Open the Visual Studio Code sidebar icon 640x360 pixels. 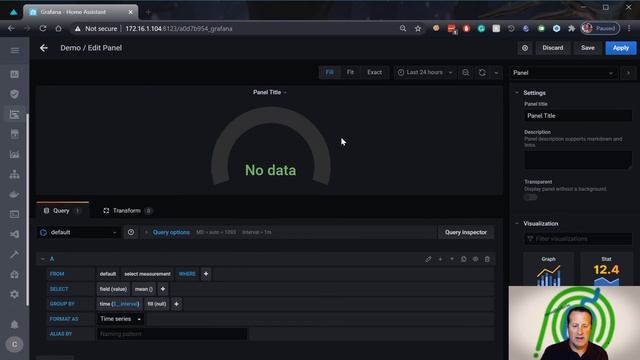click(15, 234)
